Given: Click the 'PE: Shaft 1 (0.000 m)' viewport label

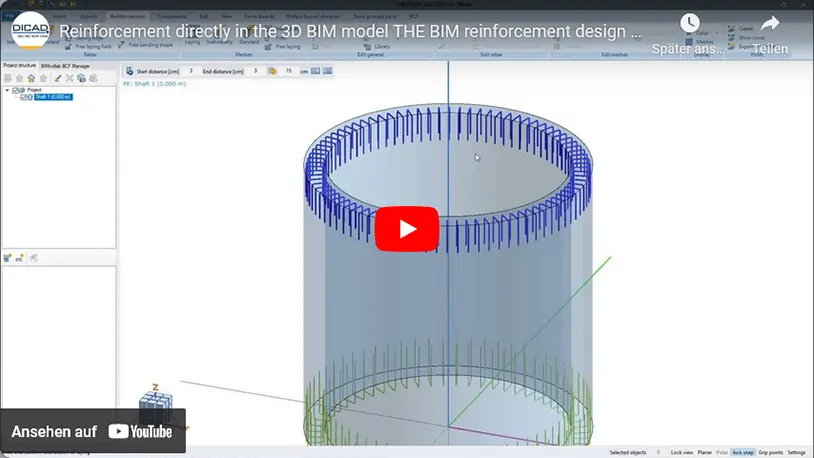Looking at the screenshot, I should click(x=154, y=84).
